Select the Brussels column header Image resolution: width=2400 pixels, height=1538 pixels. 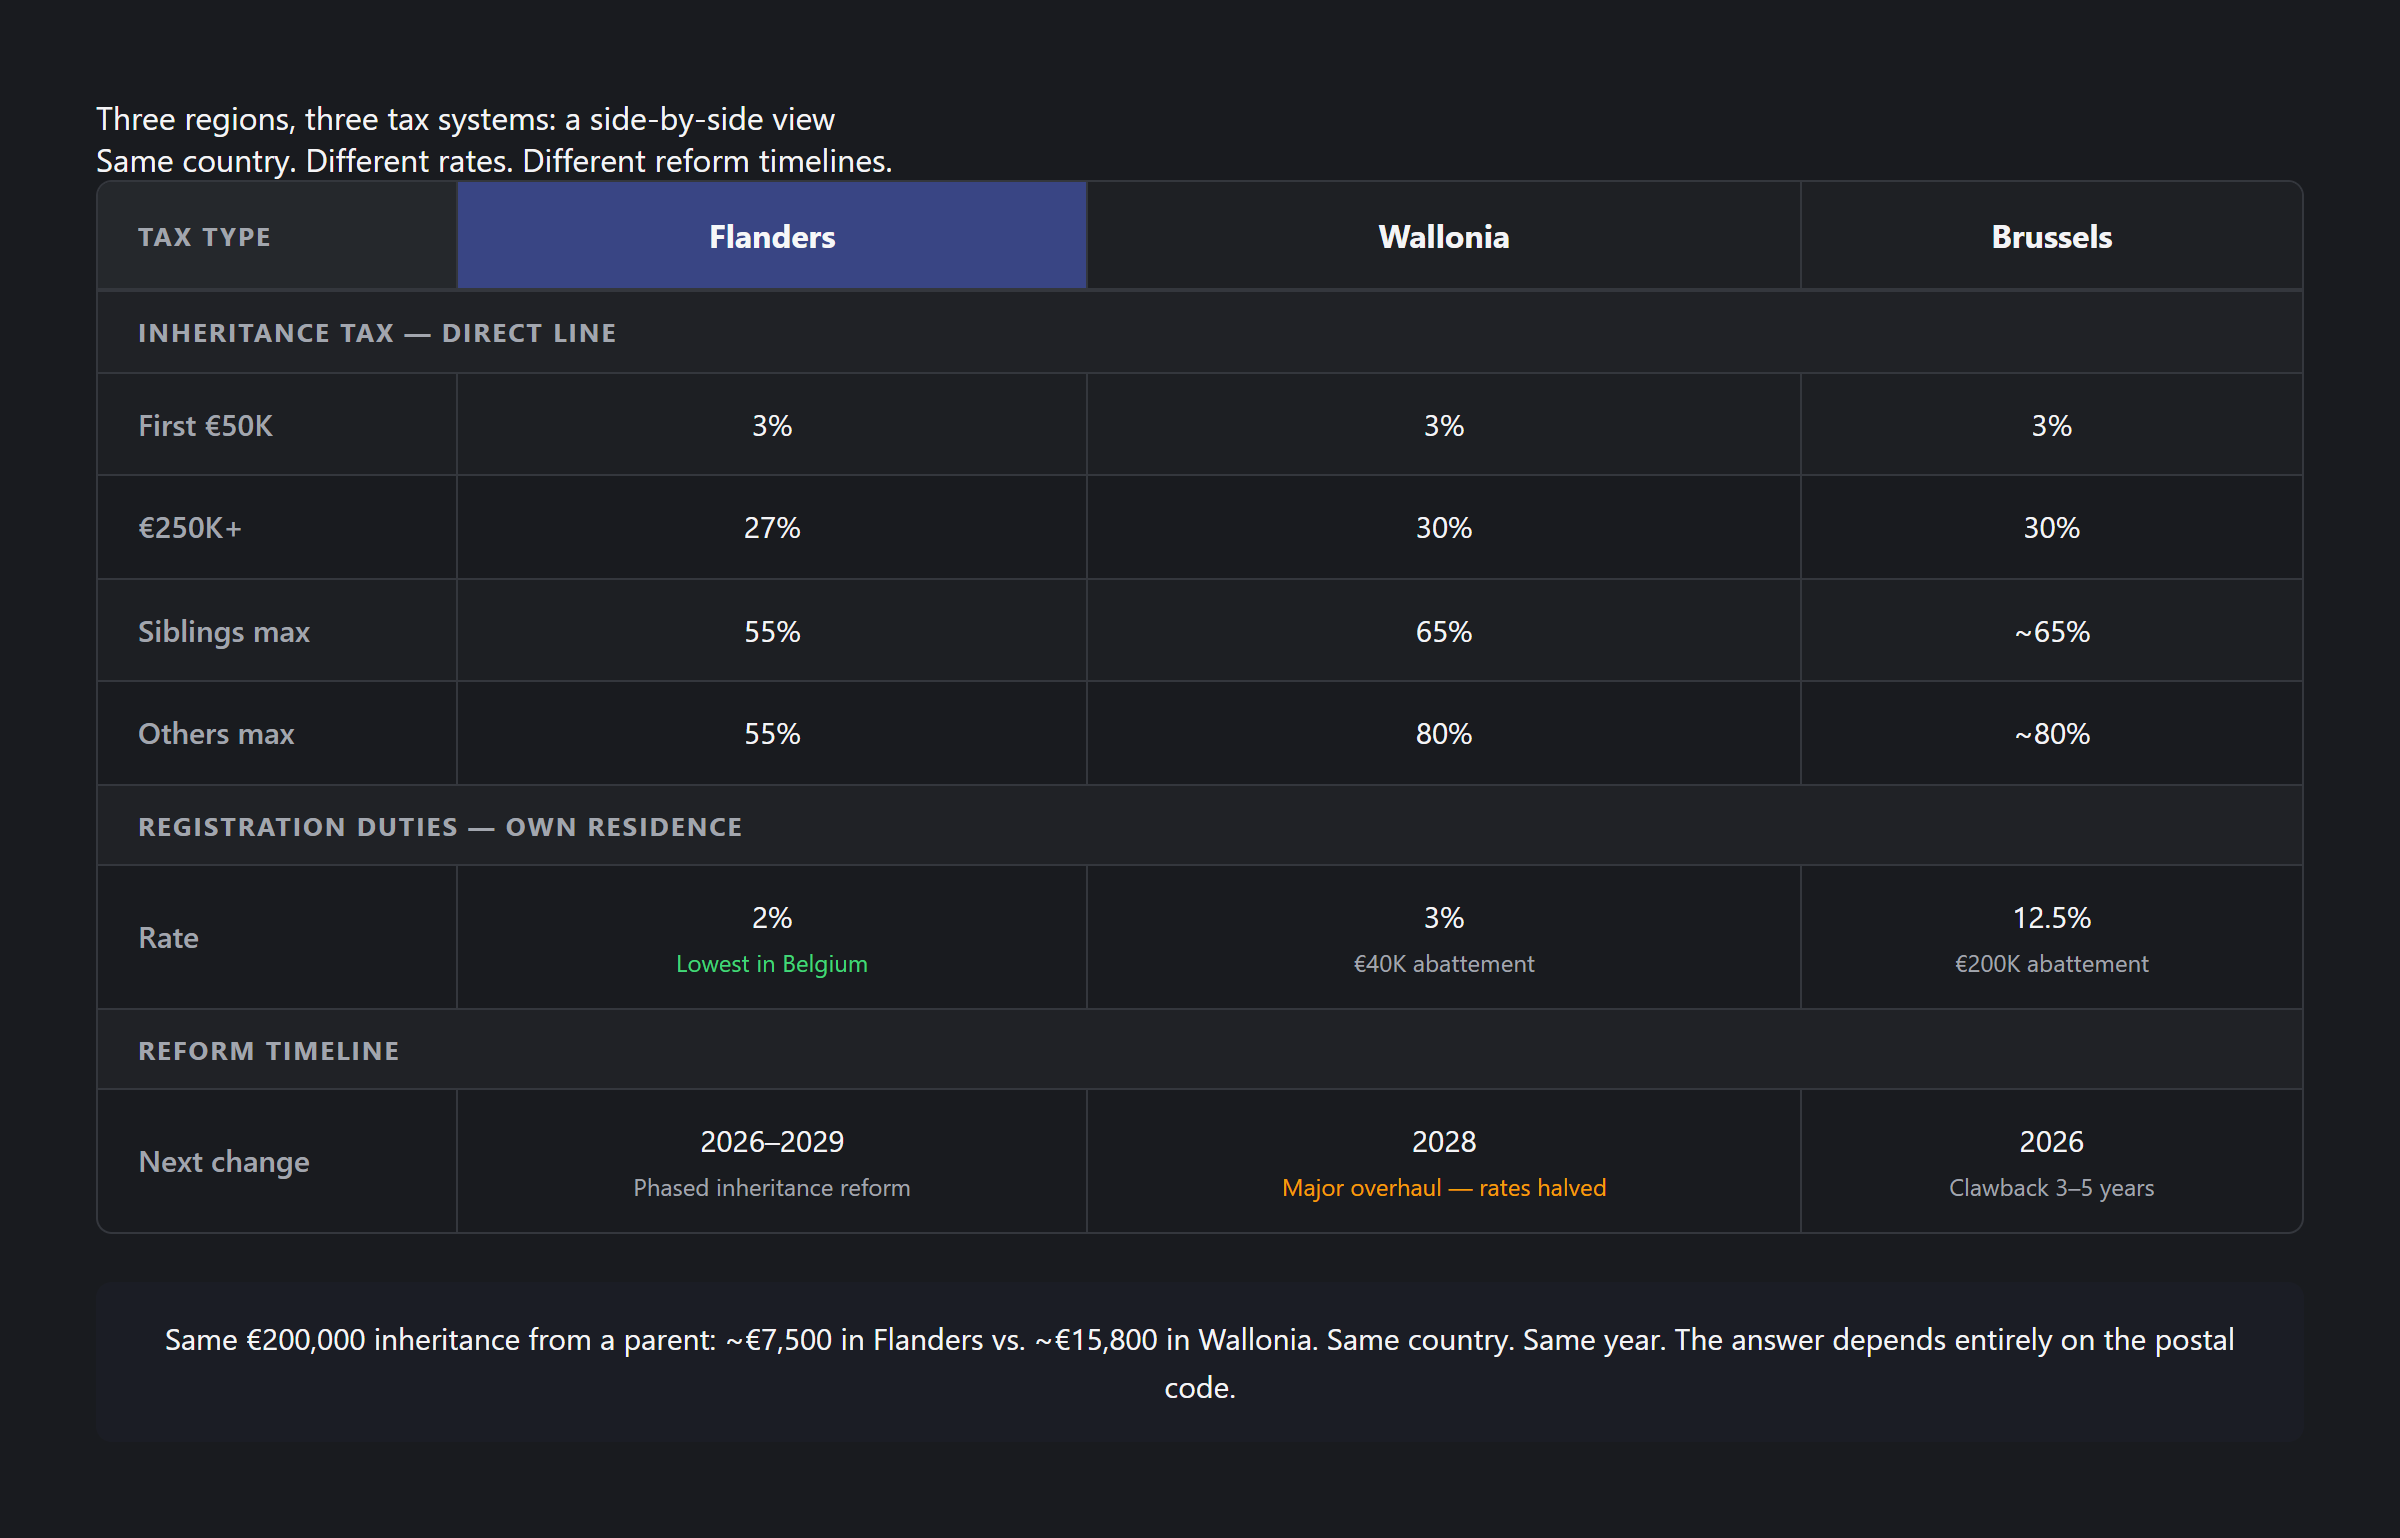click(x=2051, y=237)
